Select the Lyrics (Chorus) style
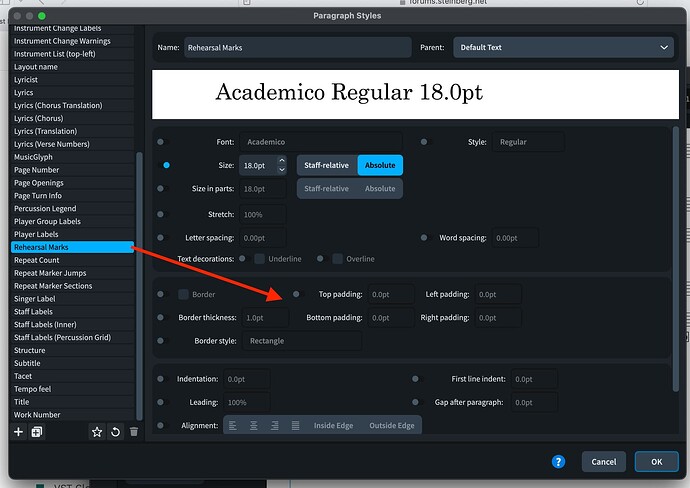 72,118
